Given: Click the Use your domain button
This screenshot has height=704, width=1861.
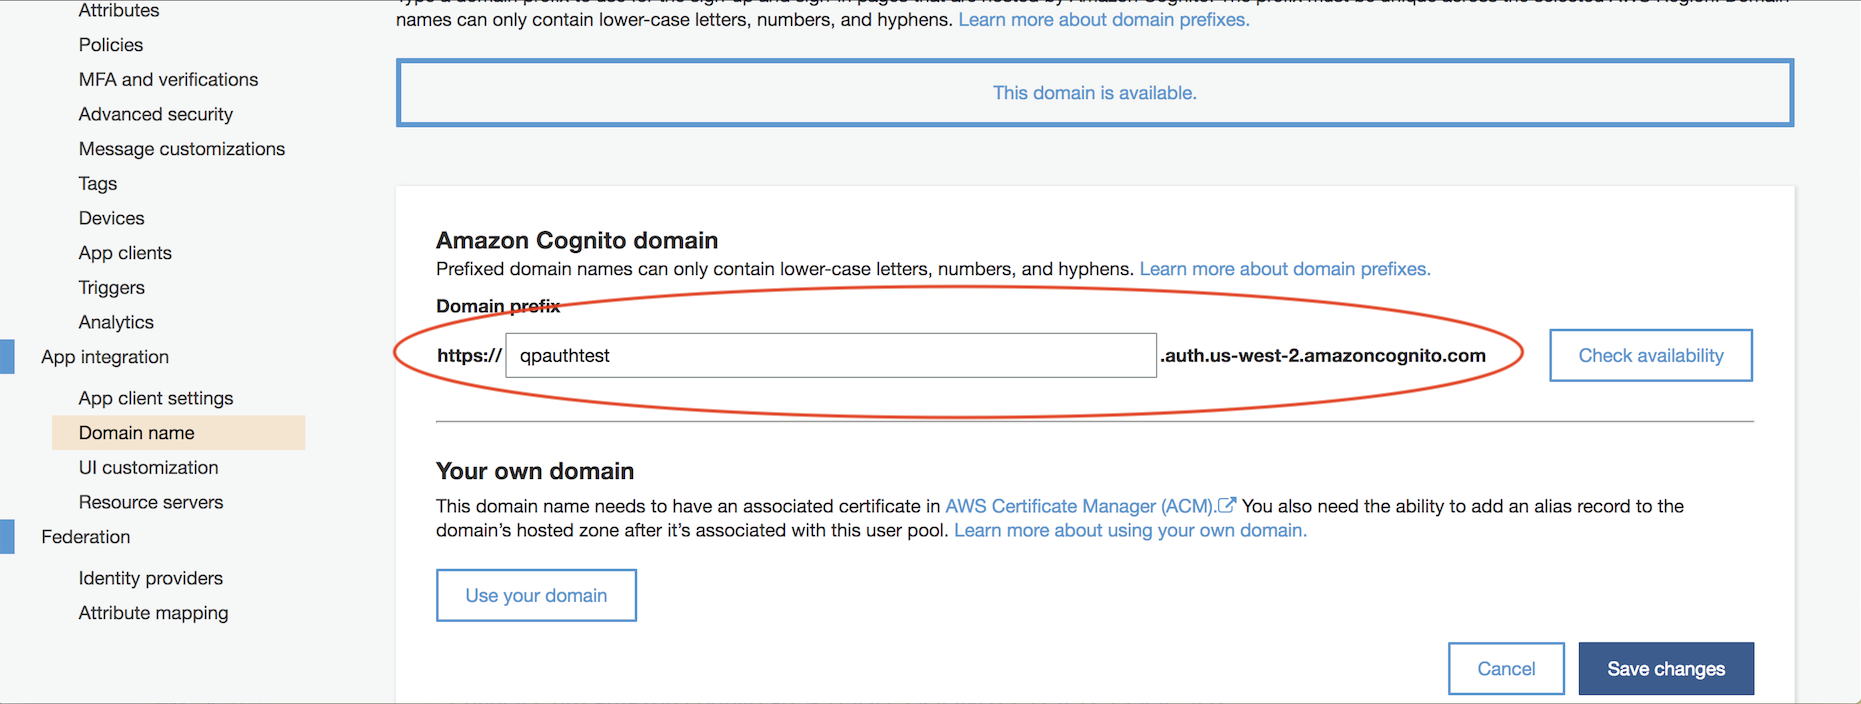Looking at the screenshot, I should (536, 595).
